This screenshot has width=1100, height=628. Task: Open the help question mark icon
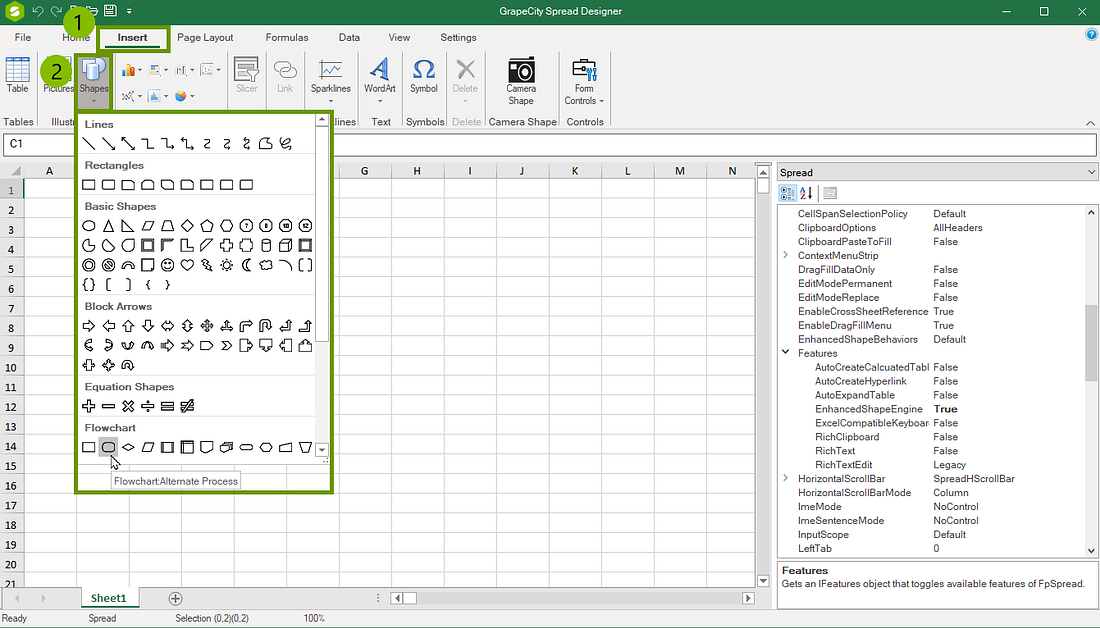click(x=1091, y=34)
